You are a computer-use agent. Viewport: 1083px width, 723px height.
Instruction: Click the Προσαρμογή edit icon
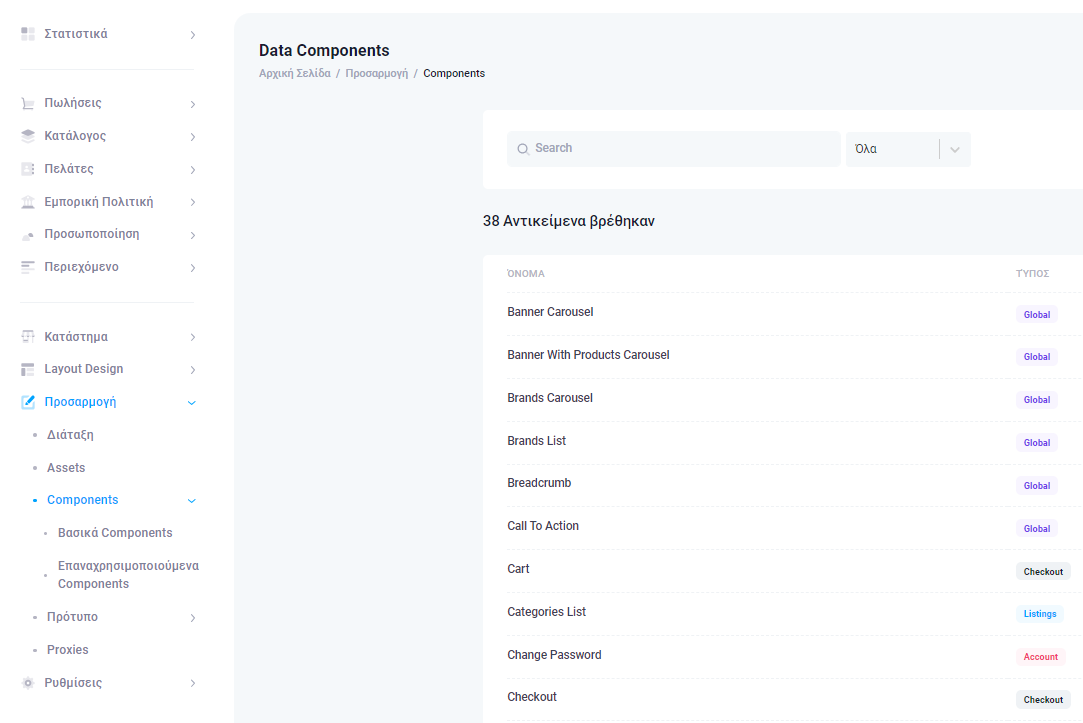click(28, 402)
